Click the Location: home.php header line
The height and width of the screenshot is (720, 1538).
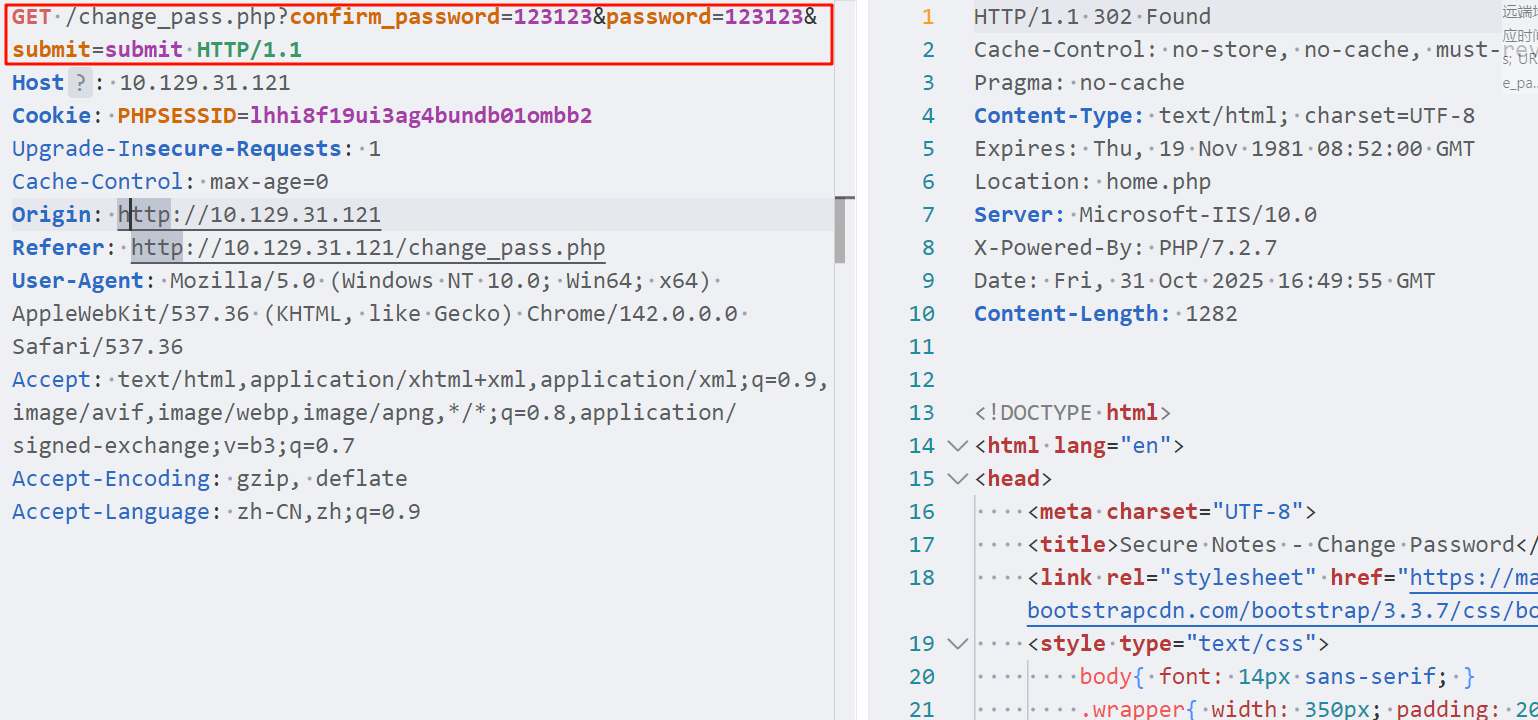point(1092,182)
